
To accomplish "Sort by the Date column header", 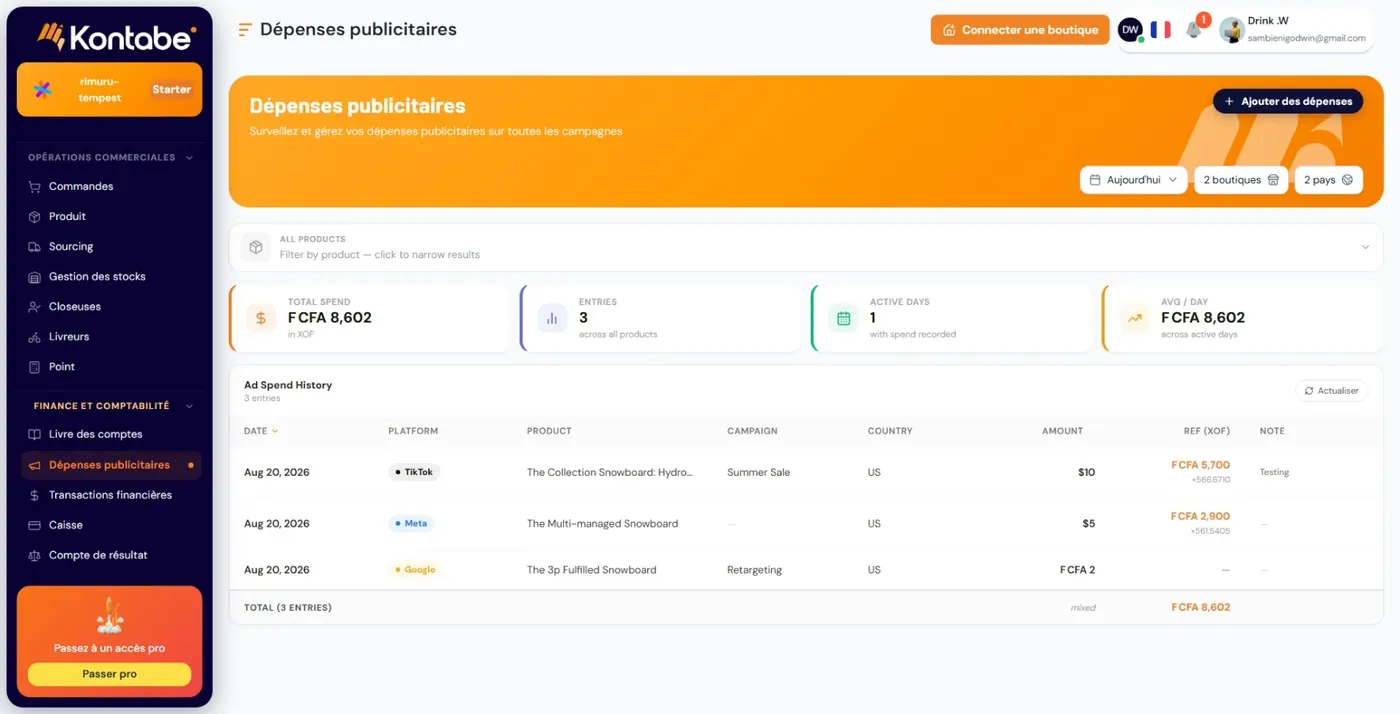I will (261, 431).
